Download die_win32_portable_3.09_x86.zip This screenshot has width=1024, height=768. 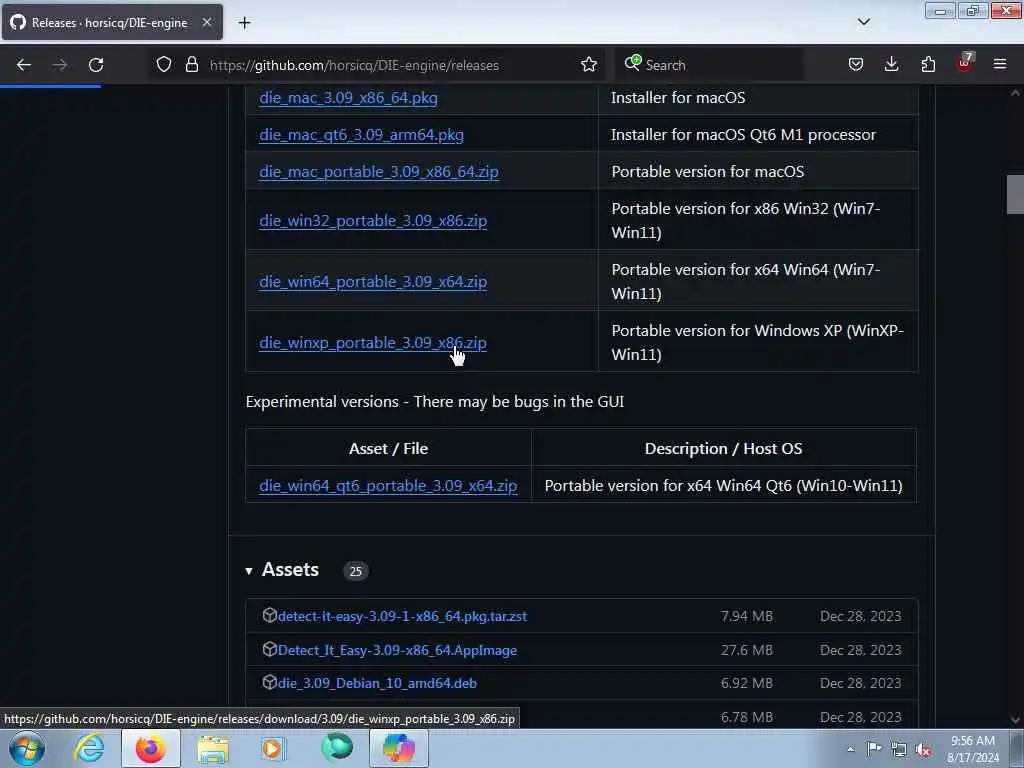tap(373, 221)
